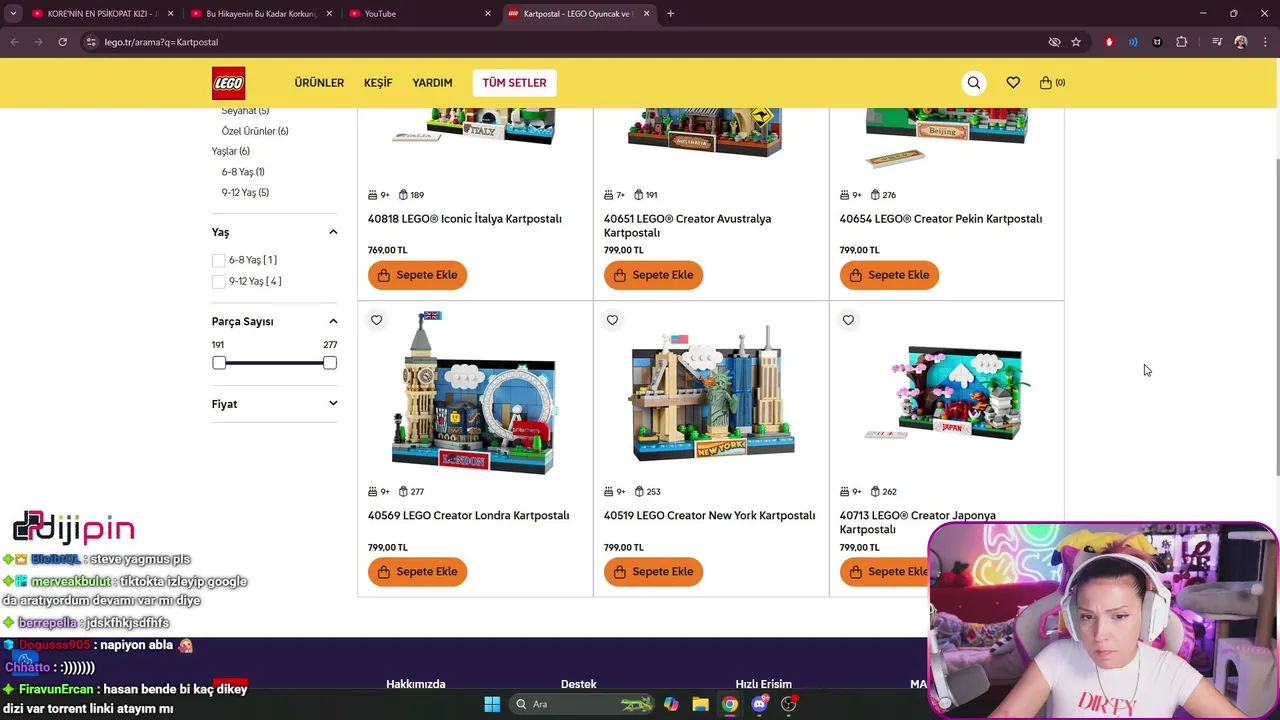Switch to the YouTube tab
Image resolution: width=1280 pixels, height=720 pixels.
click(420, 13)
